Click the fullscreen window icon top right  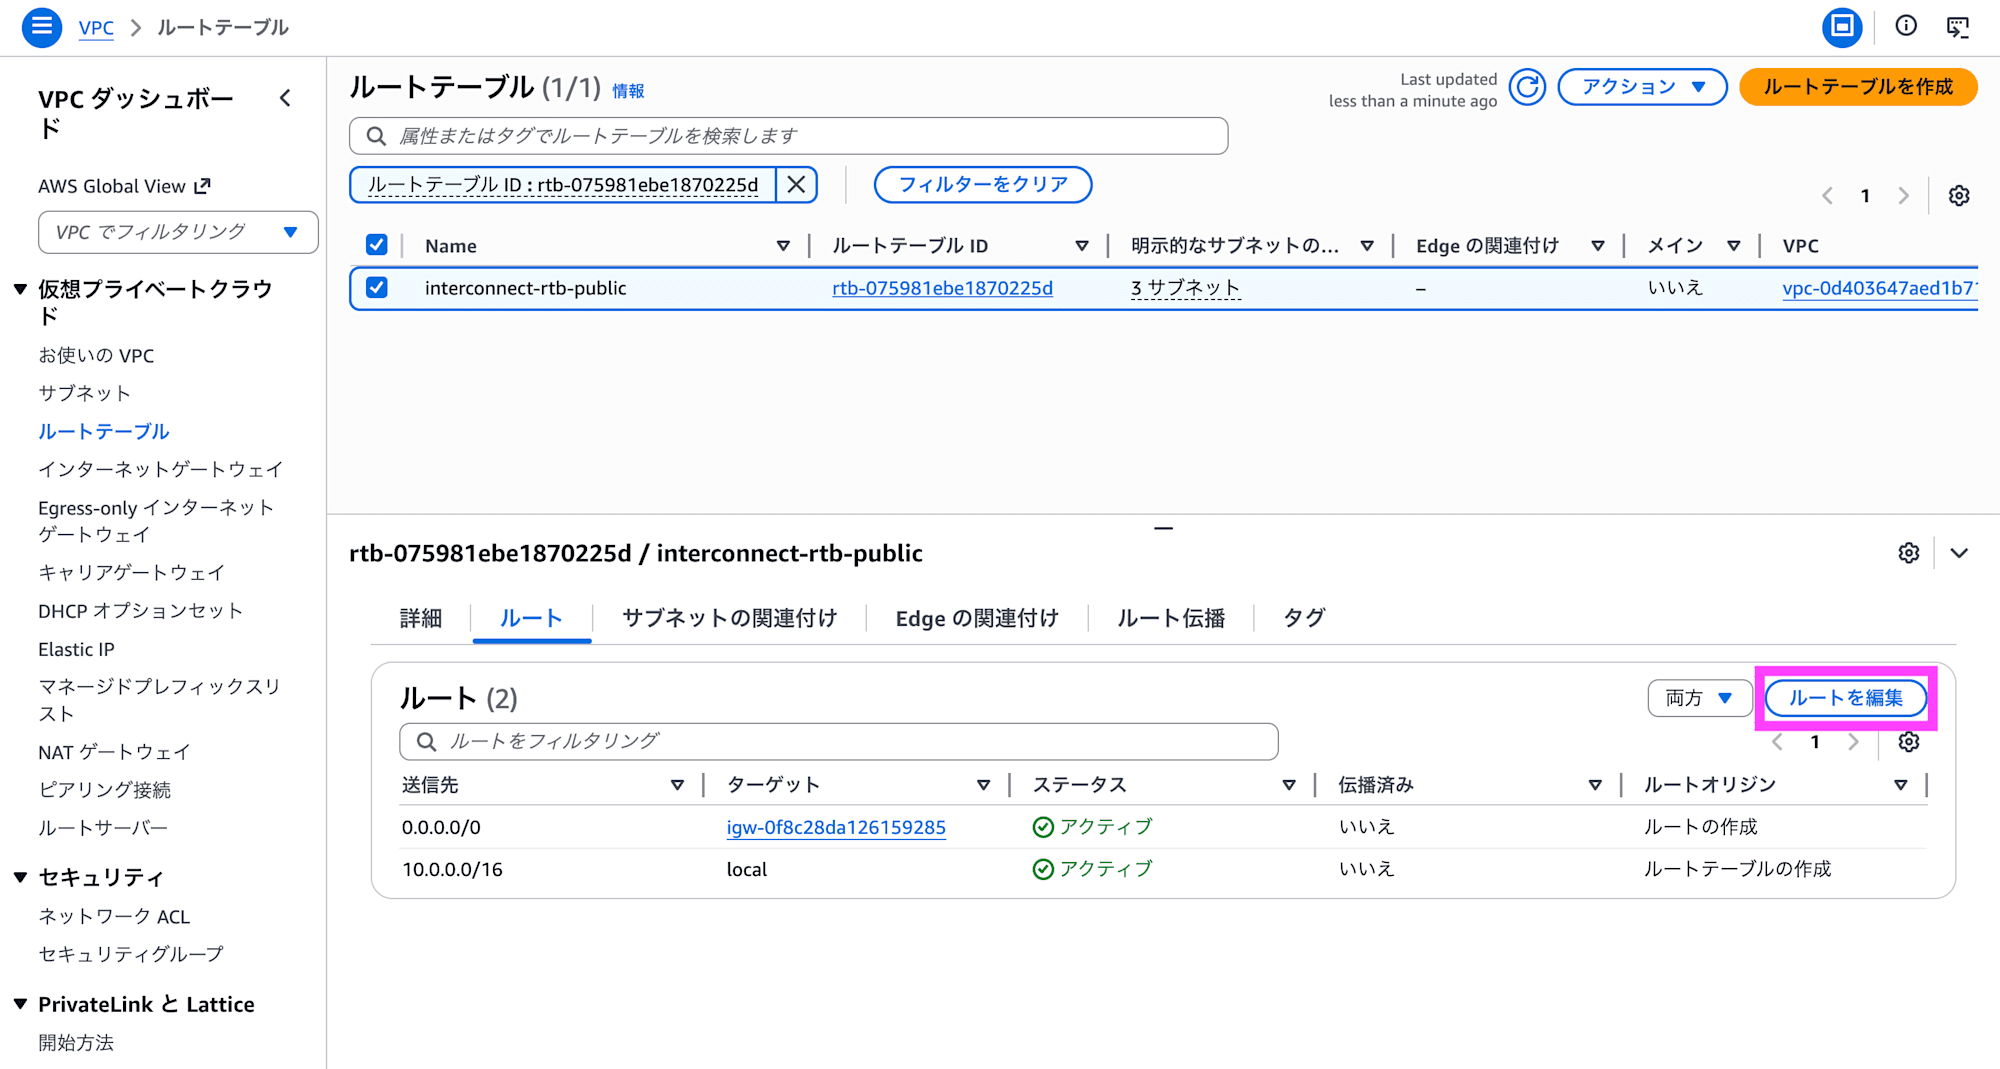pyautogui.click(x=1842, y=27)
